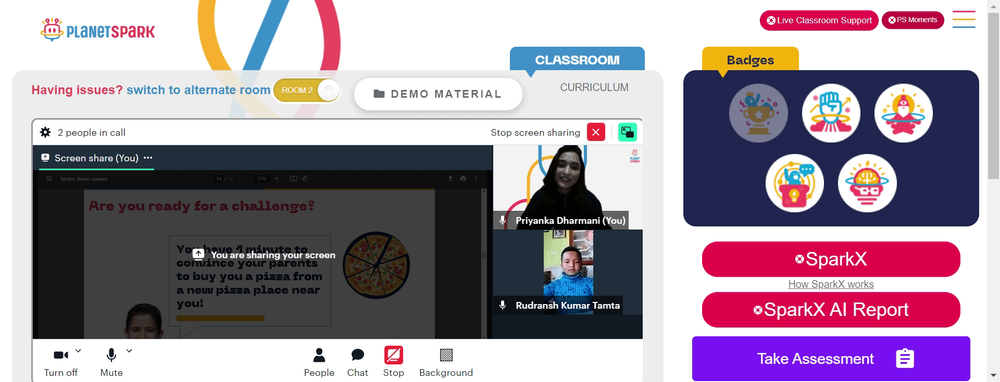Click the How SparkX works link
This screenshot has width=1000, height=382.
(831, 284)
